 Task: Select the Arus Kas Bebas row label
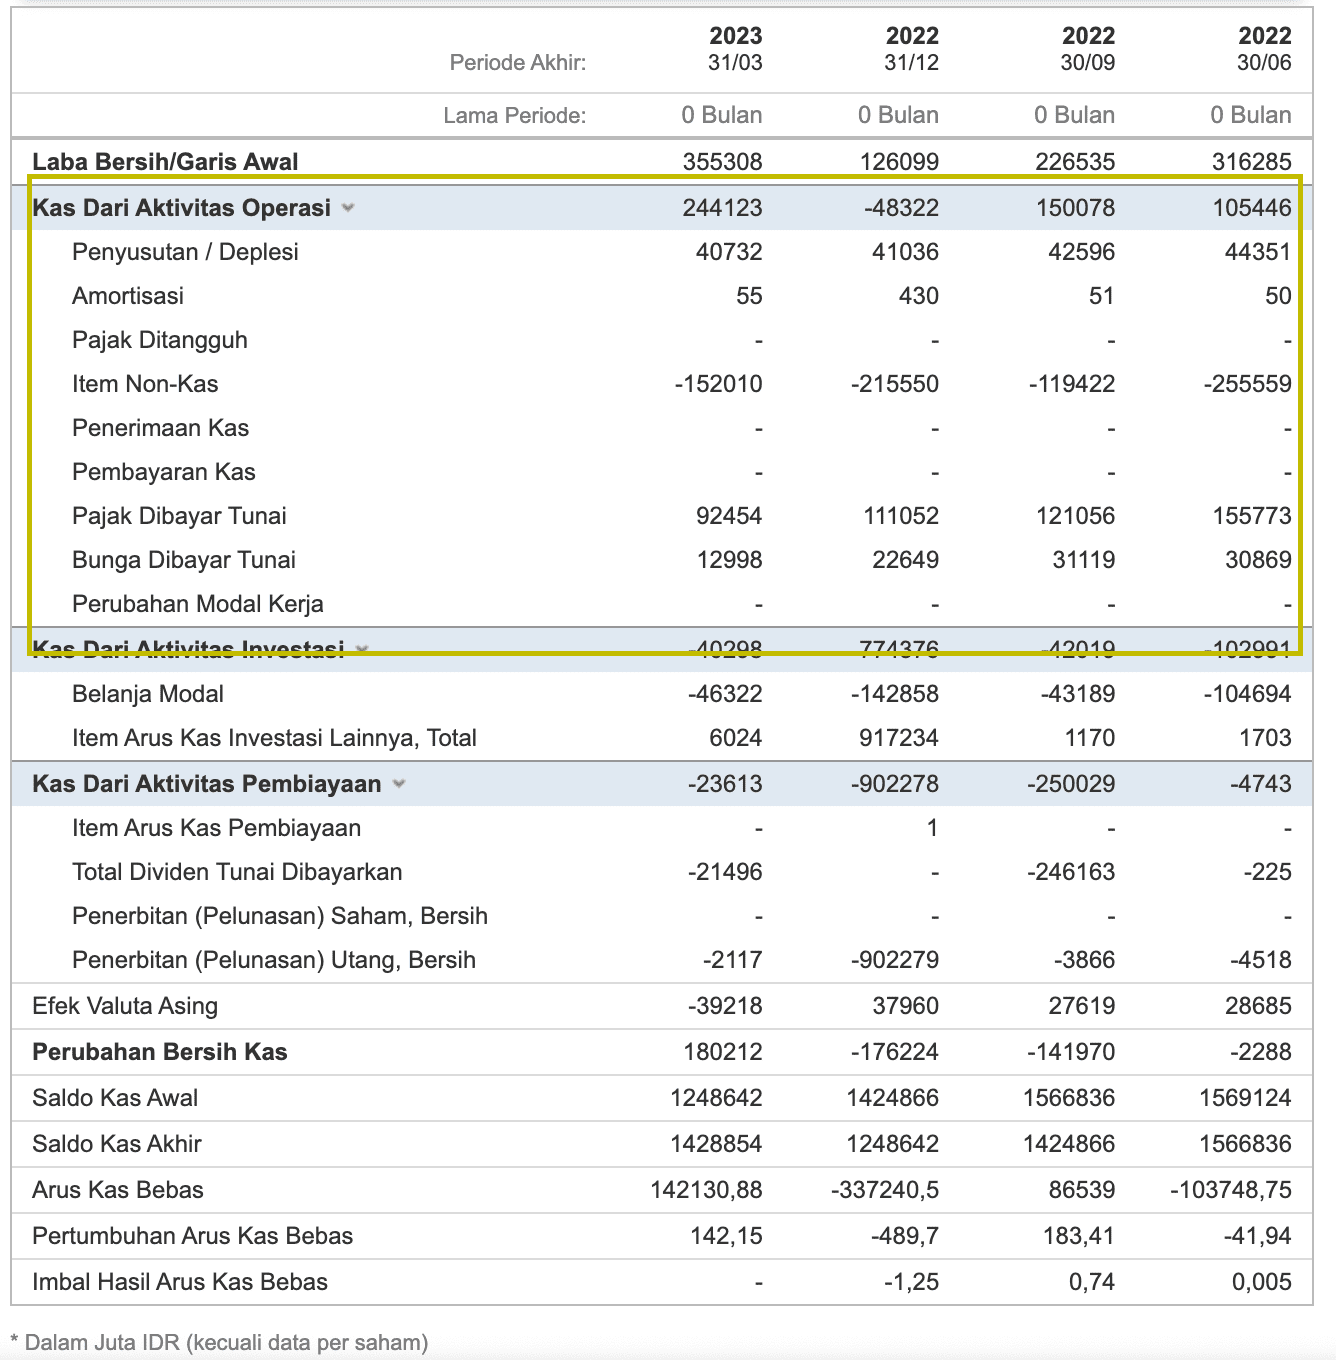pyautogui.click(x=118, y=1190)
